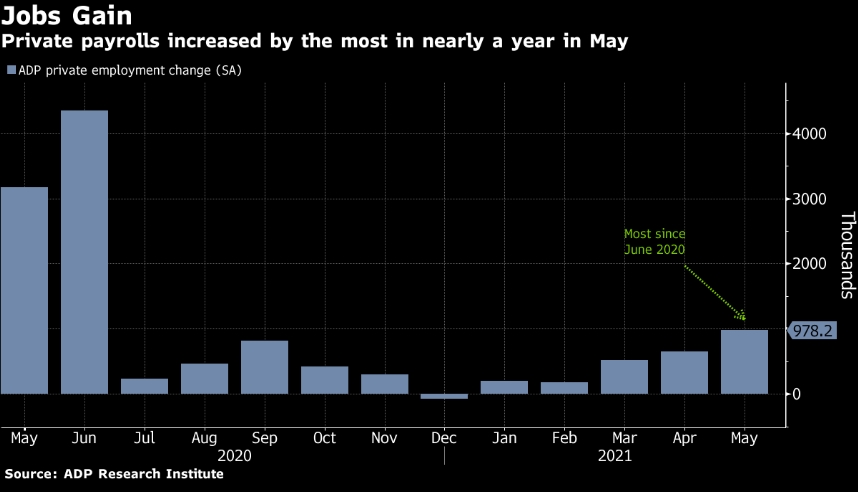Screen dimensions: 858x492
Task: Click the ADP legend color swatch
Action: tap(11, 70)
